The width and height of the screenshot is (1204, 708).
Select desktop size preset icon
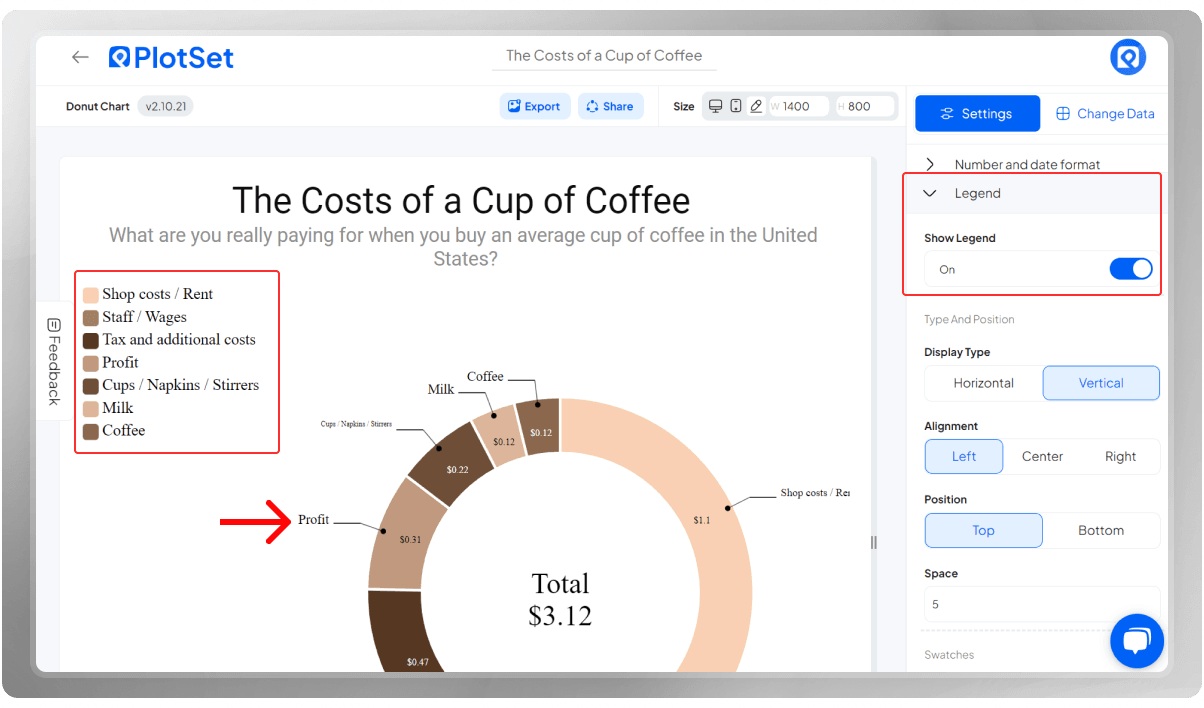tap(715, 106)
